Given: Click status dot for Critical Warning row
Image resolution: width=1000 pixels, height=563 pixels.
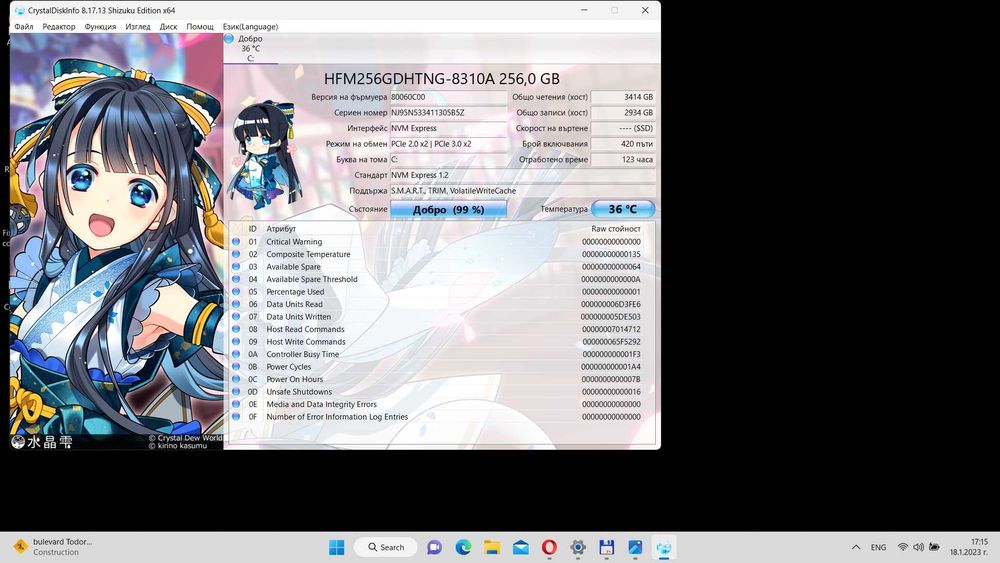Looking at the screenshot, I should tap(236, 242).
